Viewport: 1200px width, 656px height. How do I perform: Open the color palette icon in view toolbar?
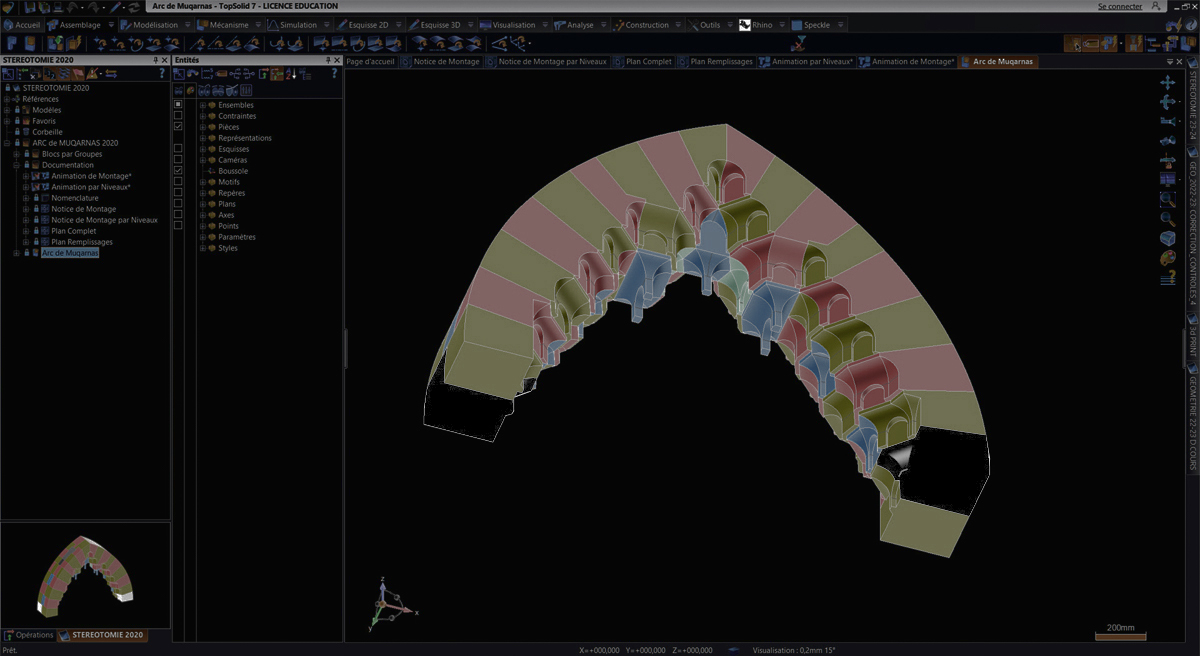click(1167, 258)
